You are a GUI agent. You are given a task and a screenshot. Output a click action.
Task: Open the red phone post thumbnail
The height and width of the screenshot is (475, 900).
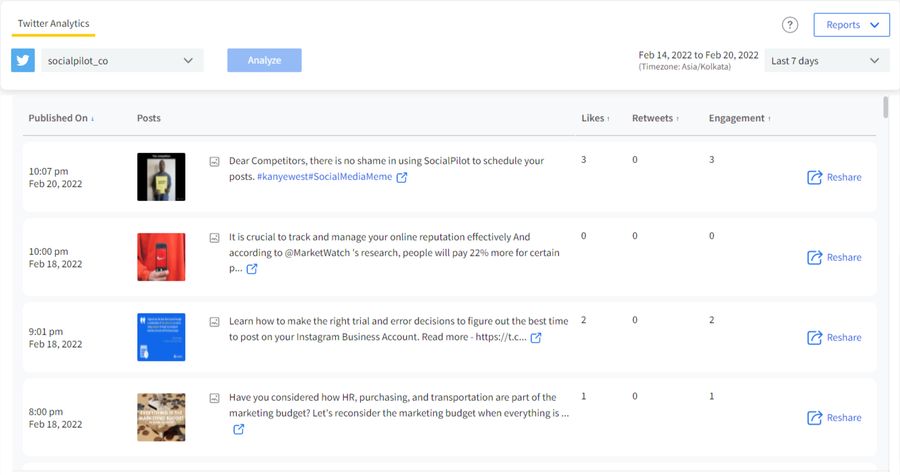click(161, 257)
